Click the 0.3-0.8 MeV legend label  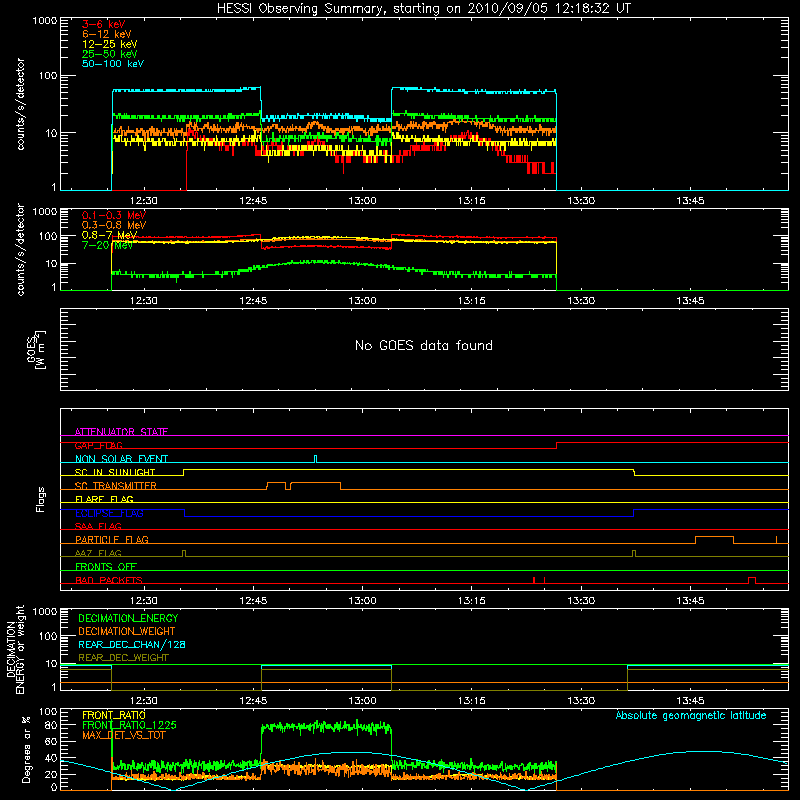coord(113,225)
